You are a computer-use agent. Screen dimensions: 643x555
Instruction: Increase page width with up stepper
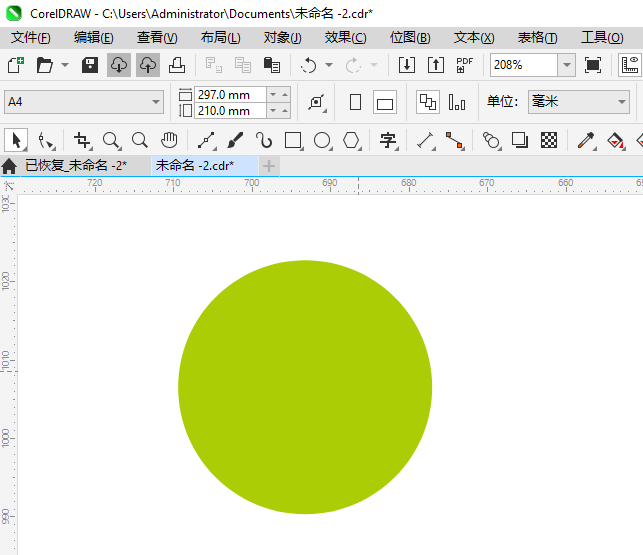(285, 95)
